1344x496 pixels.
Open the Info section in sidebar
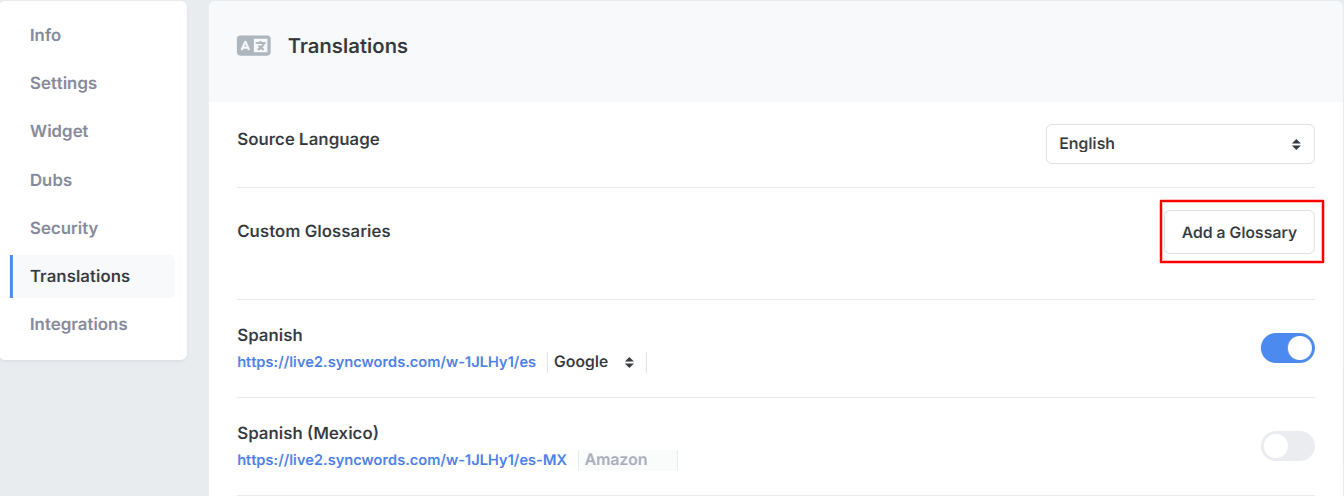point(45,35)
